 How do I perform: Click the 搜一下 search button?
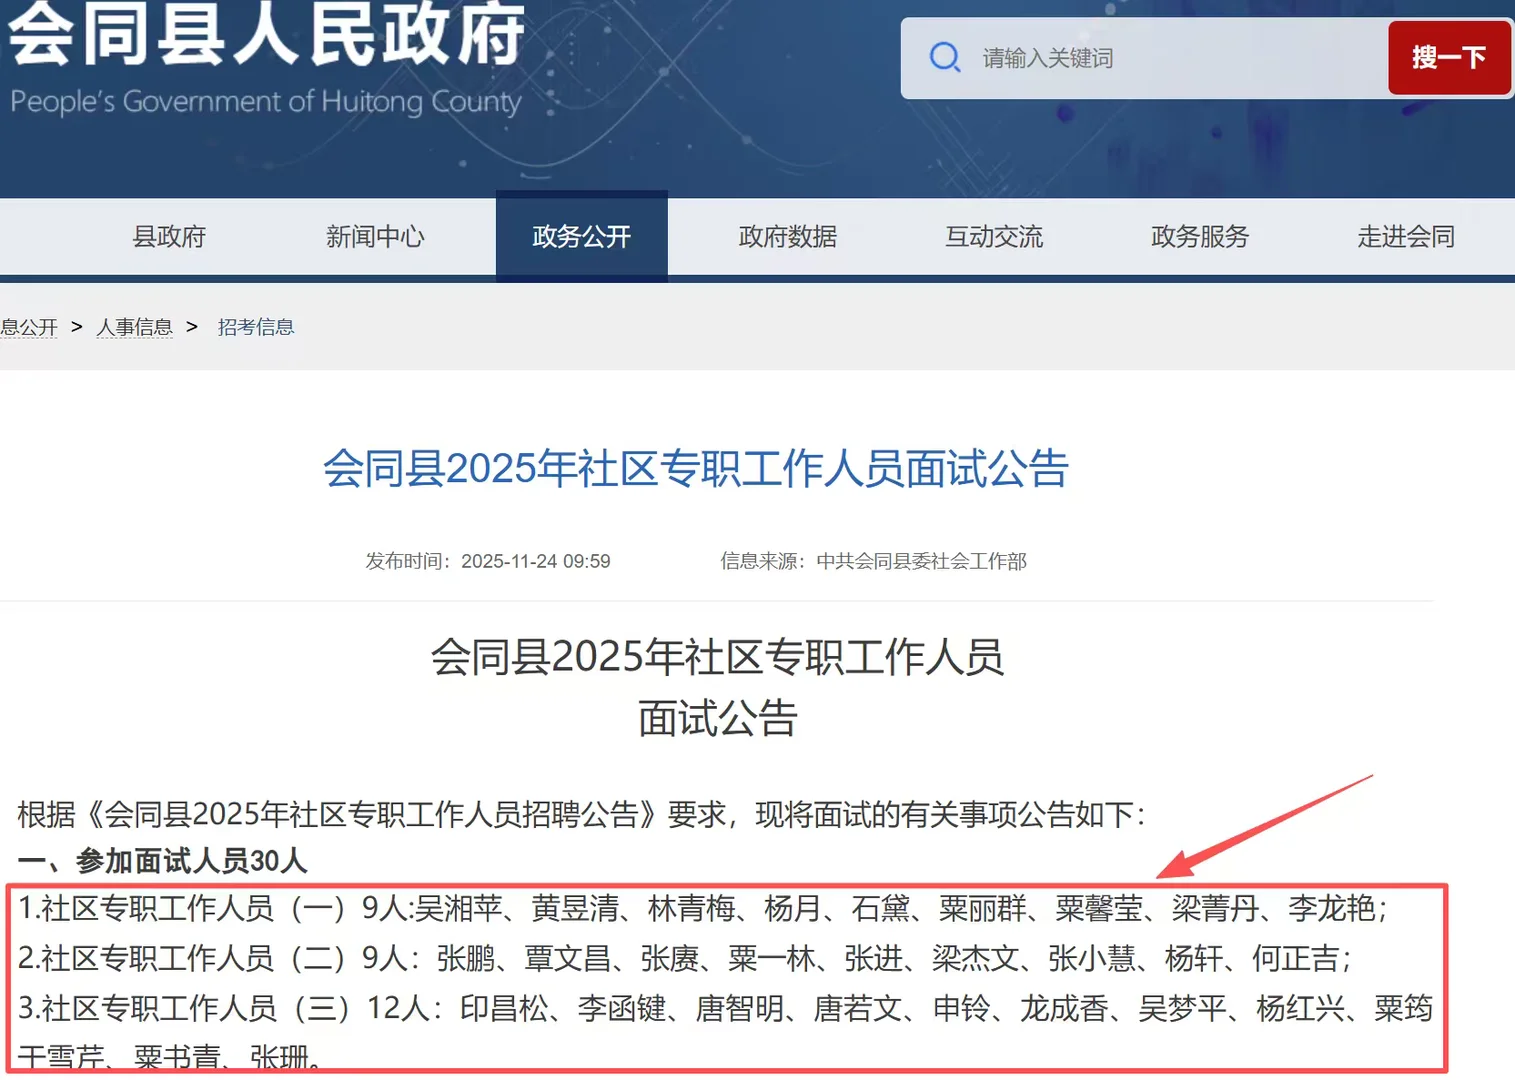coord(1449,57)
